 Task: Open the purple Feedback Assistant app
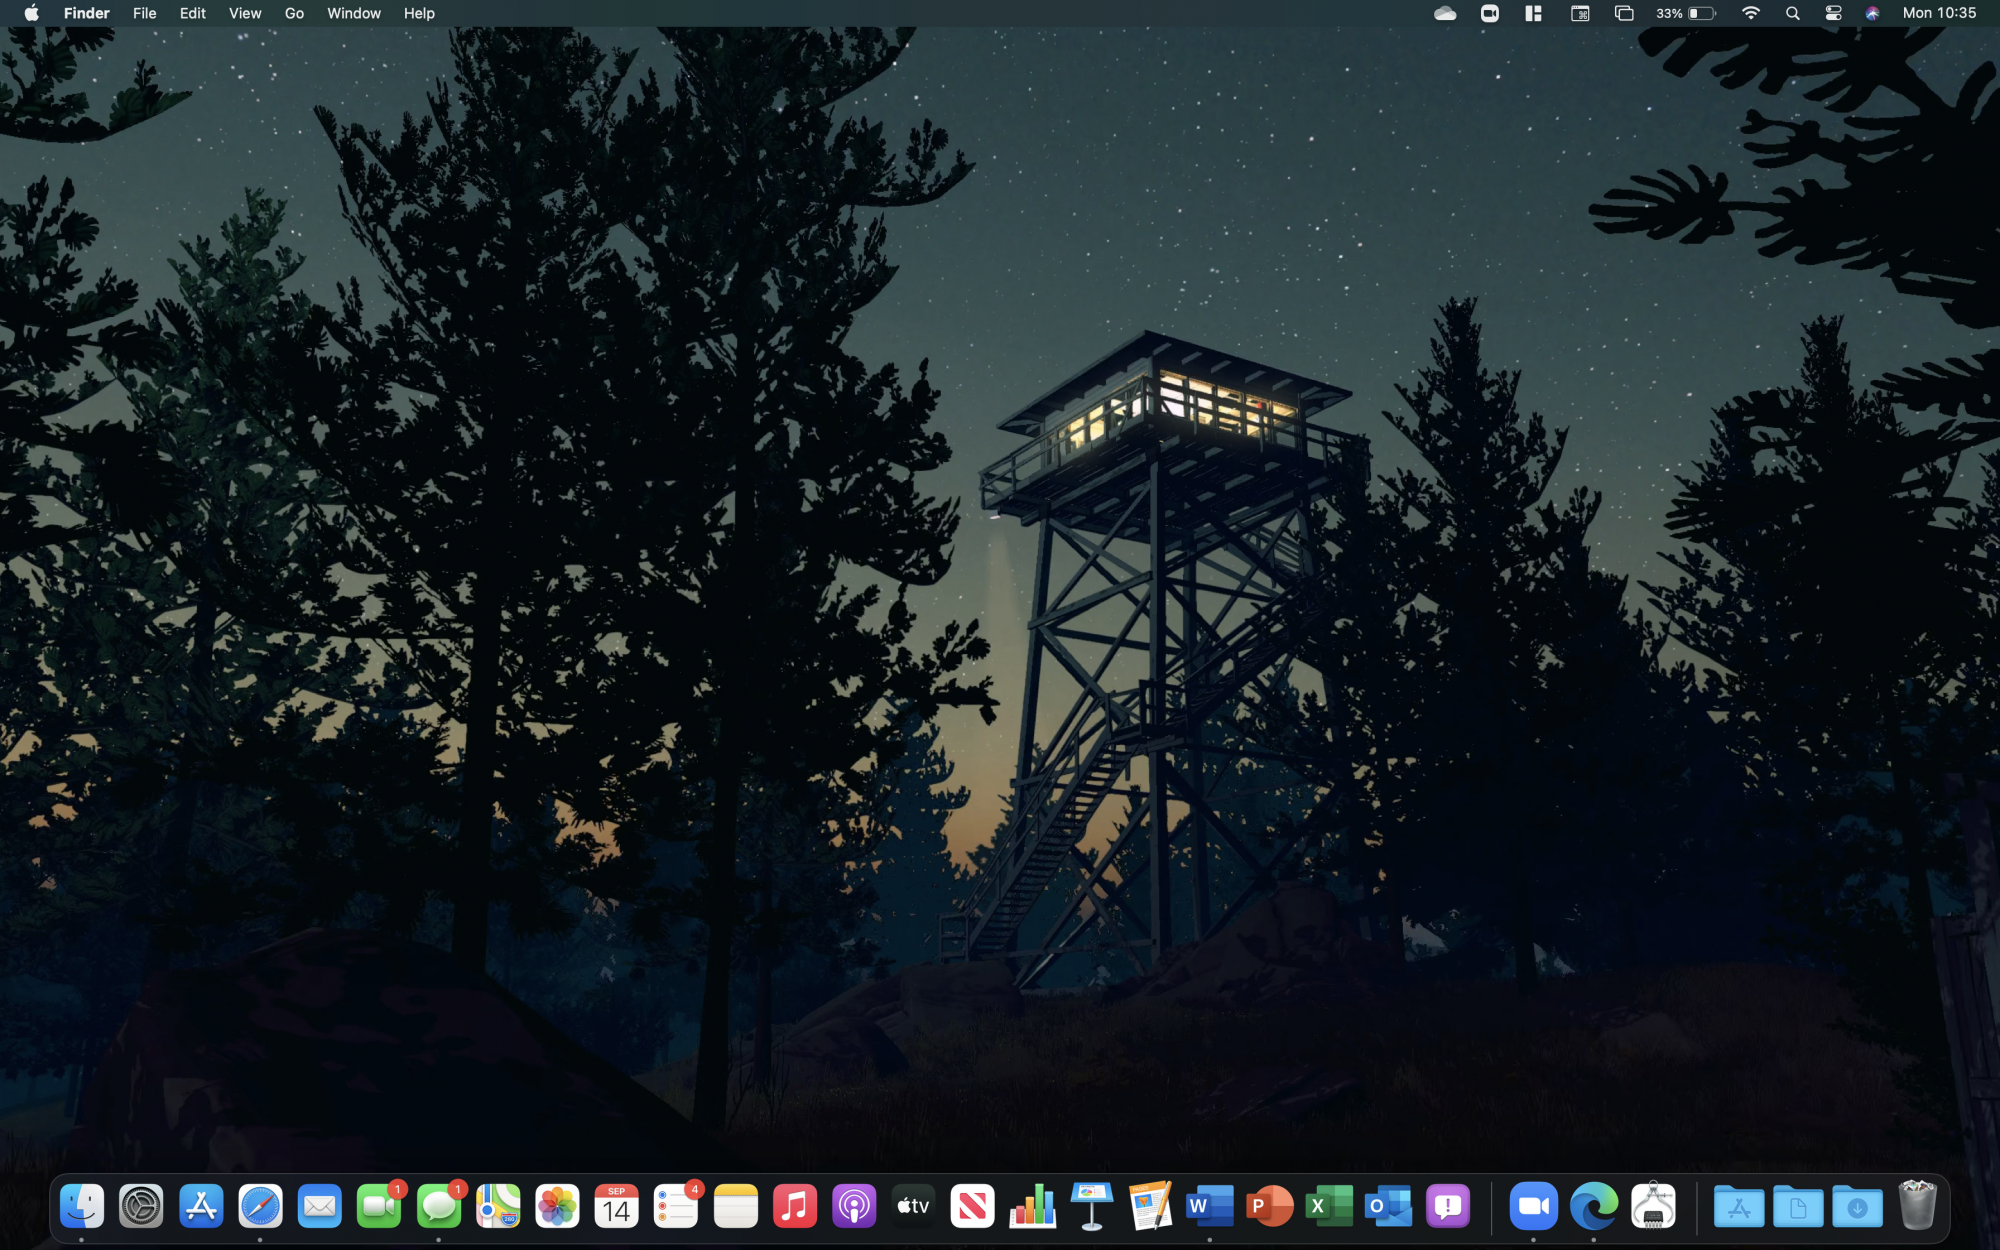1448,1206
